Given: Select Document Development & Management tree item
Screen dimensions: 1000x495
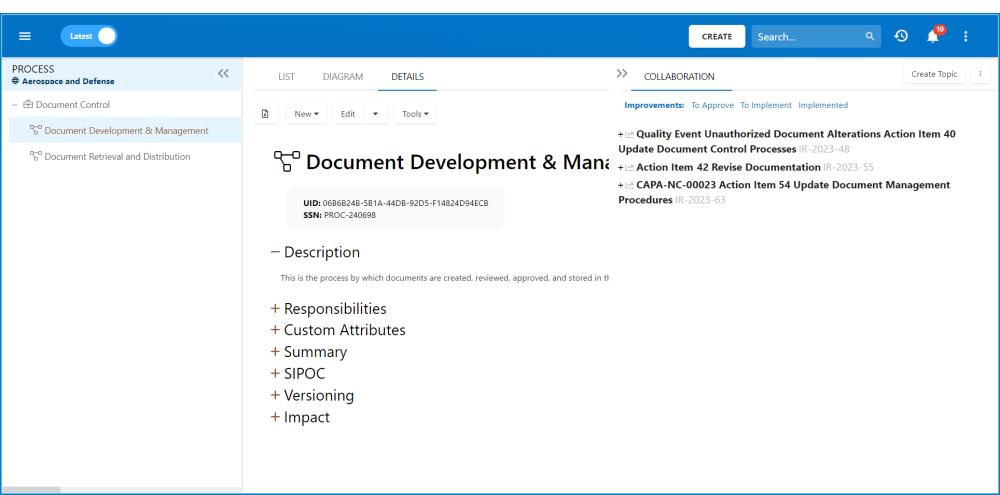Looking at the screenshot, I should (126, 130).
